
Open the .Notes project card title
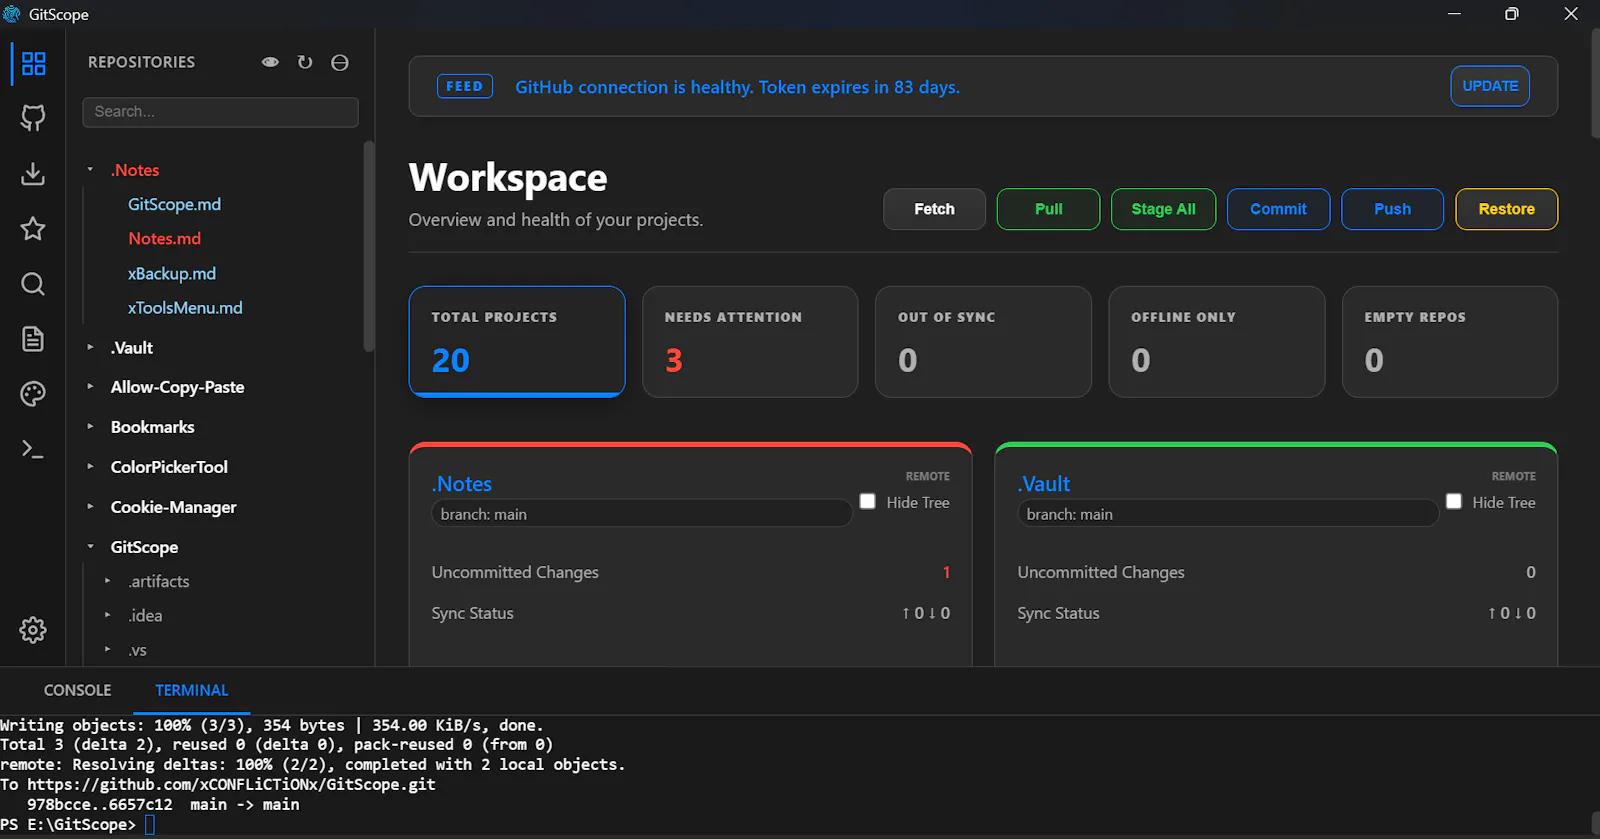[462, 484]
